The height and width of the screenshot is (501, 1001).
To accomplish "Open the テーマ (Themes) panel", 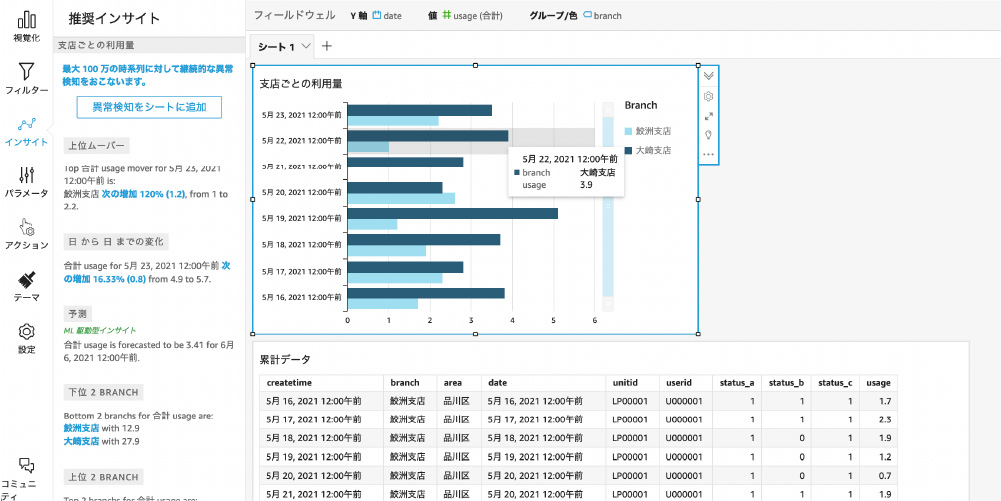I will point(27,285).
